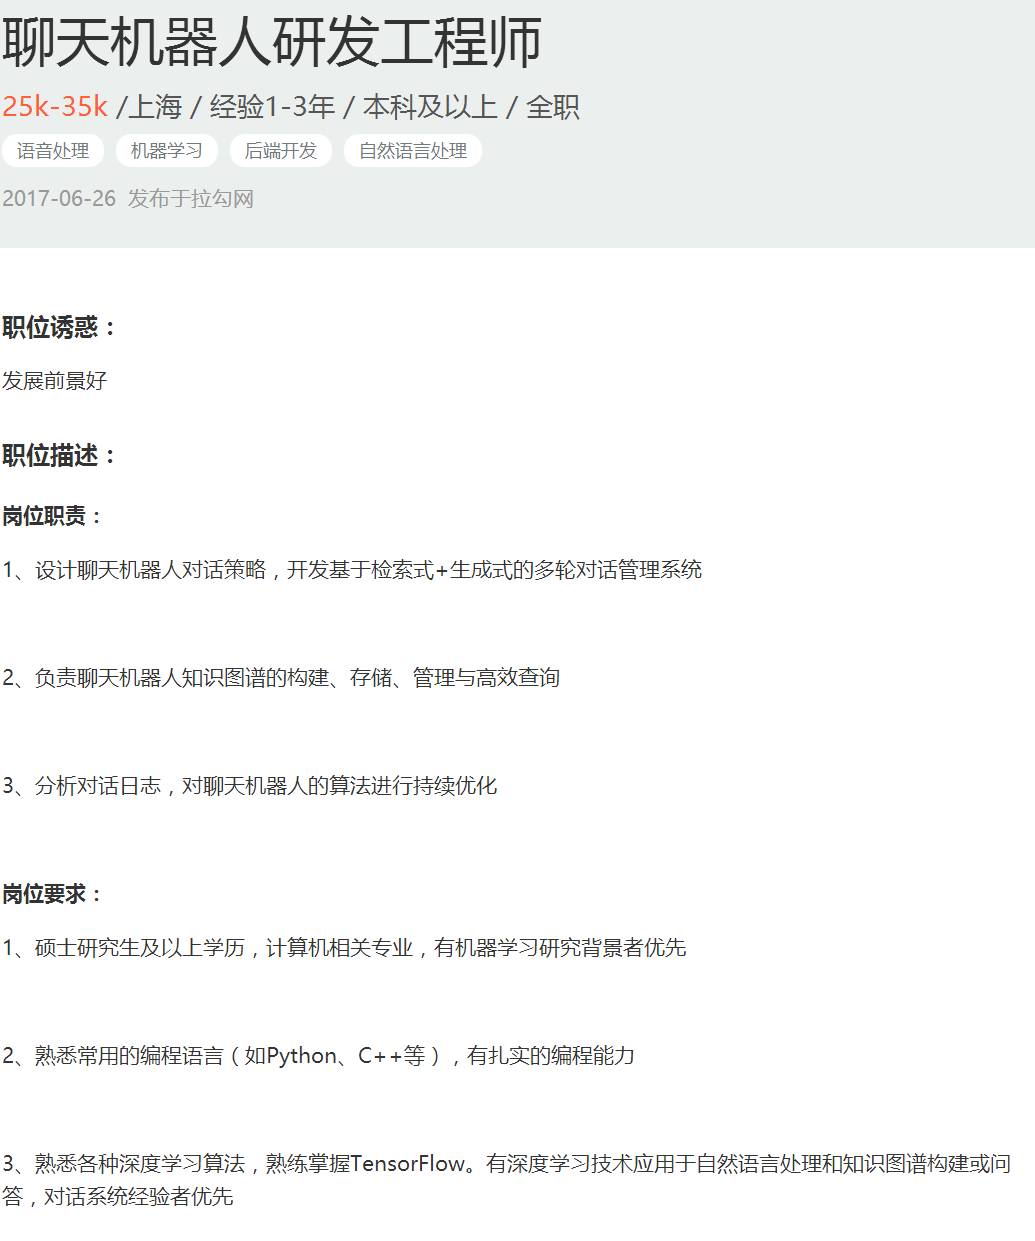This screenshot has width=1035, height=1241.
Task: Click the 职位诱惑 heading
Action: (59, 327)
